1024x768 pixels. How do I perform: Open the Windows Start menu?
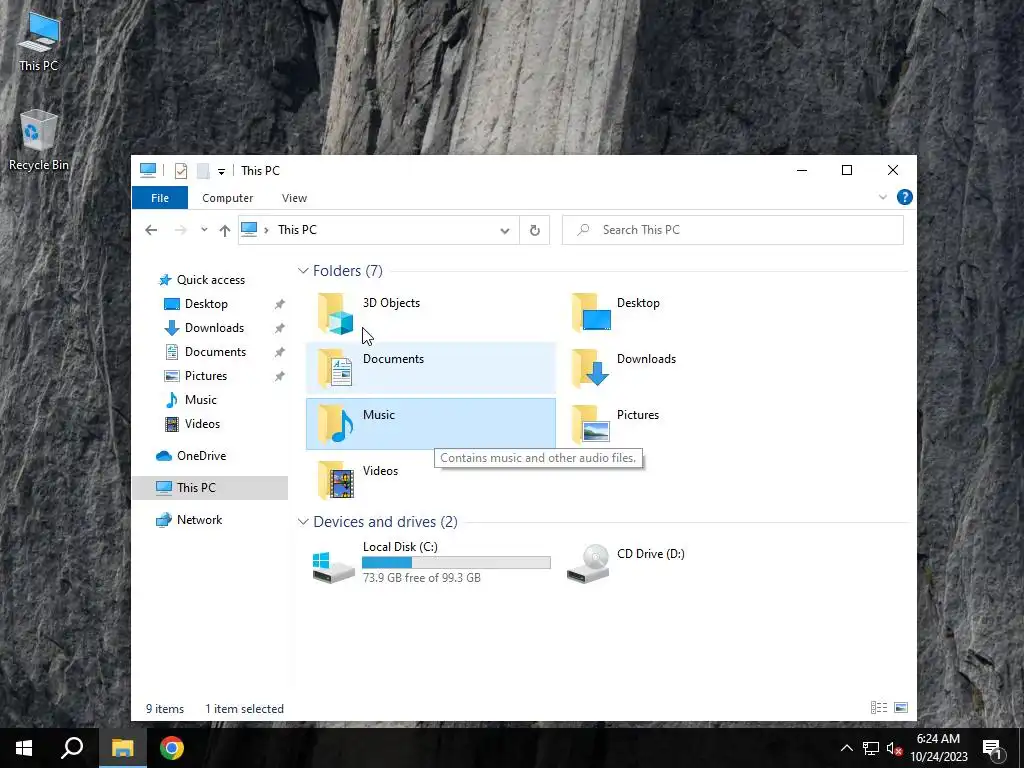[x=24, y=748]
